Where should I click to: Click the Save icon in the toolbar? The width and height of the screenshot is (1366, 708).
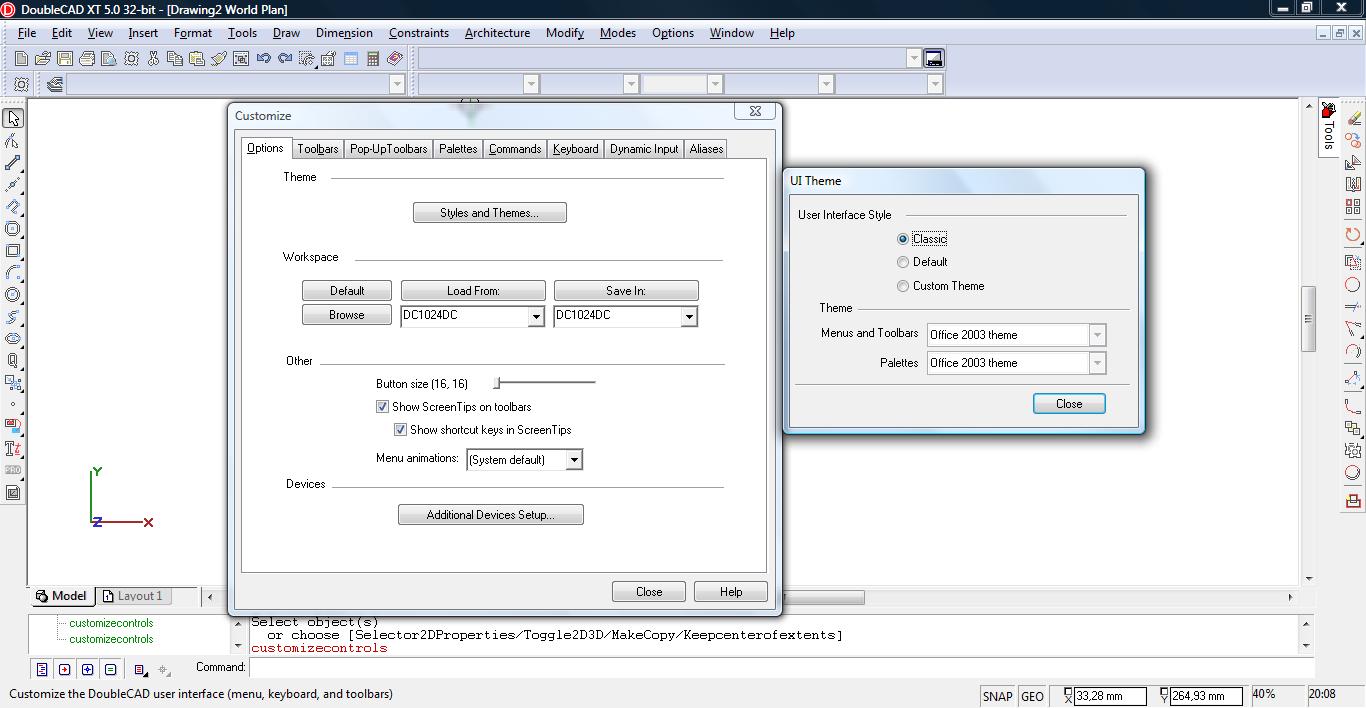click(x=65, y=59)
